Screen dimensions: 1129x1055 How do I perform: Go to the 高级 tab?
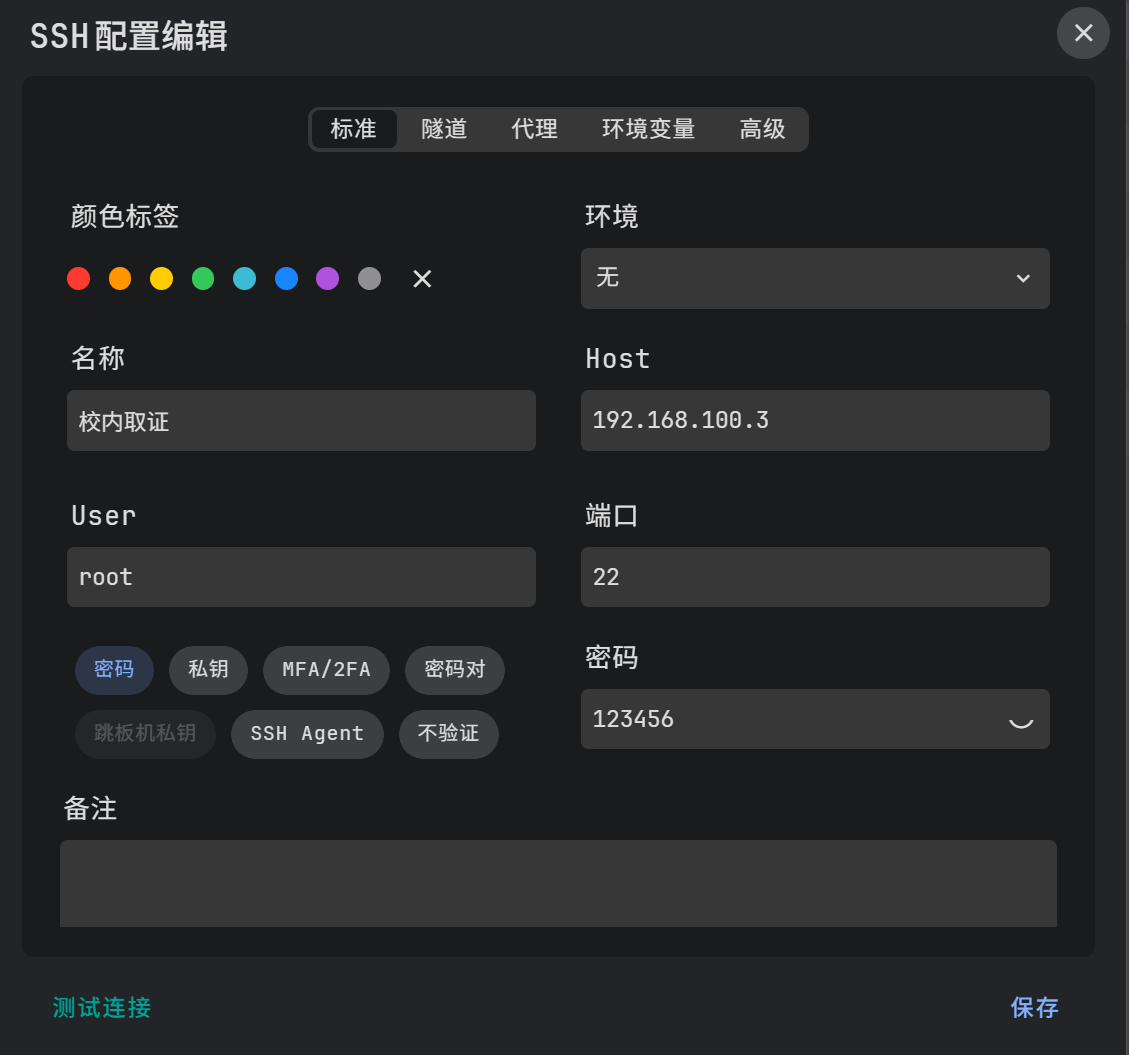tap(762, 129)
